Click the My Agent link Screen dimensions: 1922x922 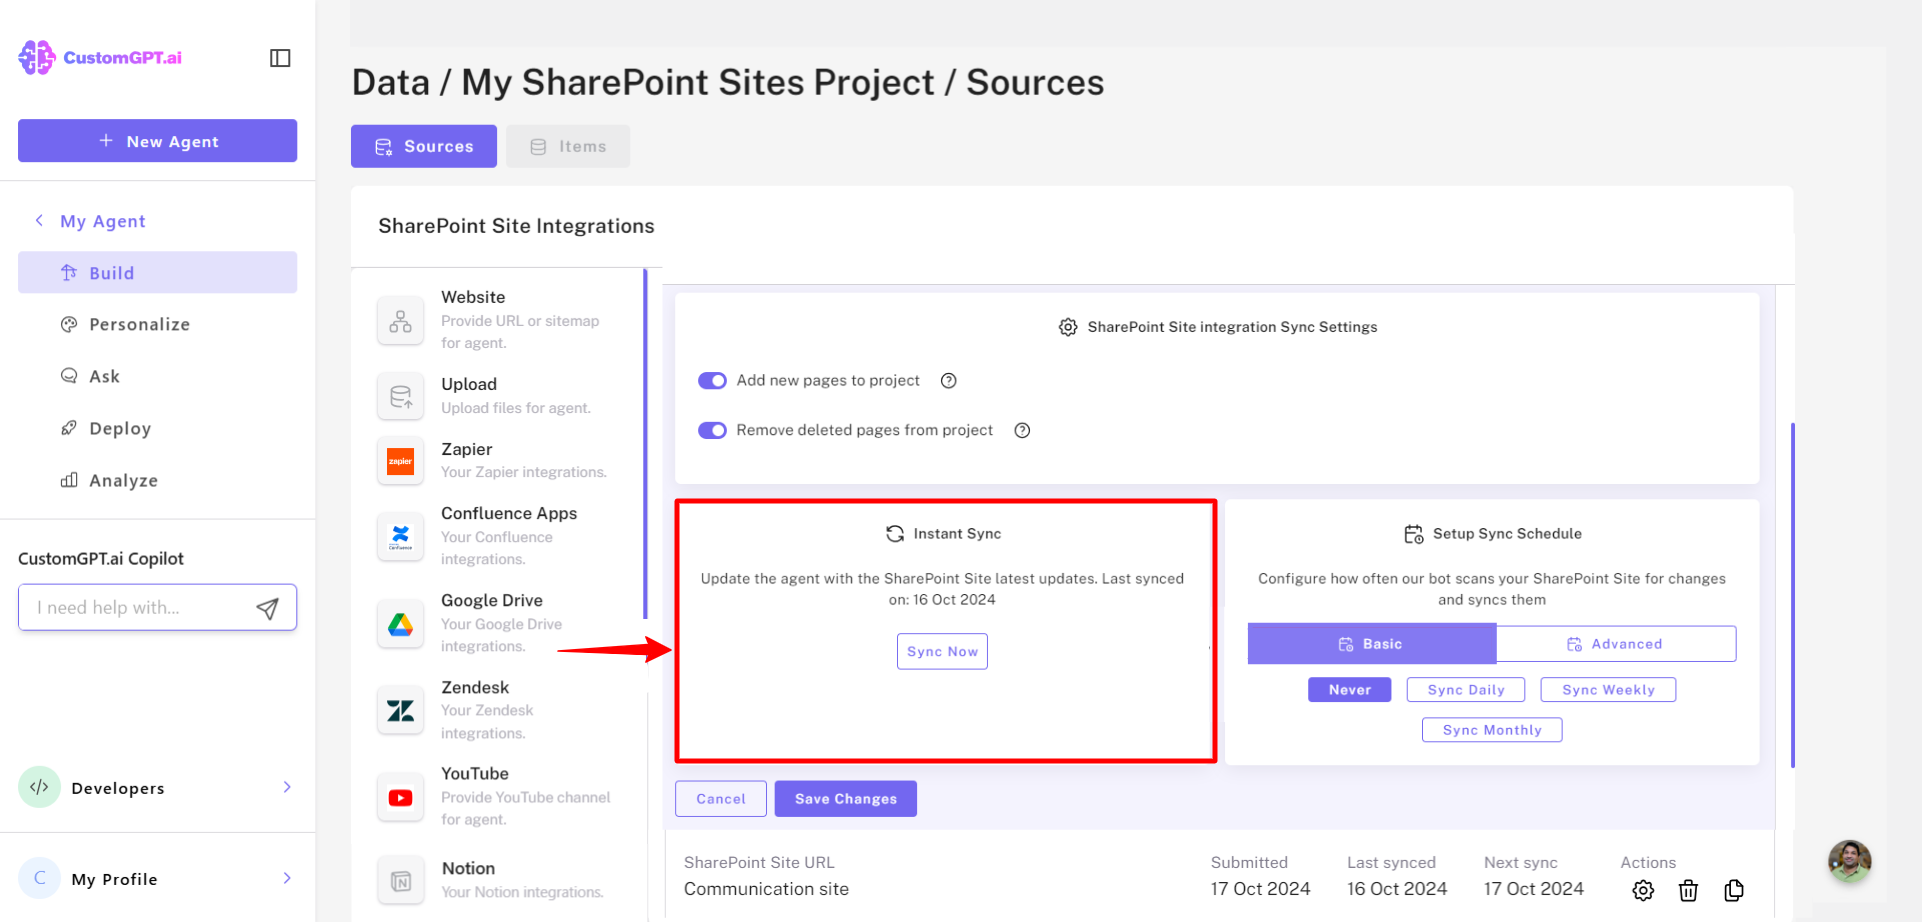pyautogui.click(x=103, y=221)
